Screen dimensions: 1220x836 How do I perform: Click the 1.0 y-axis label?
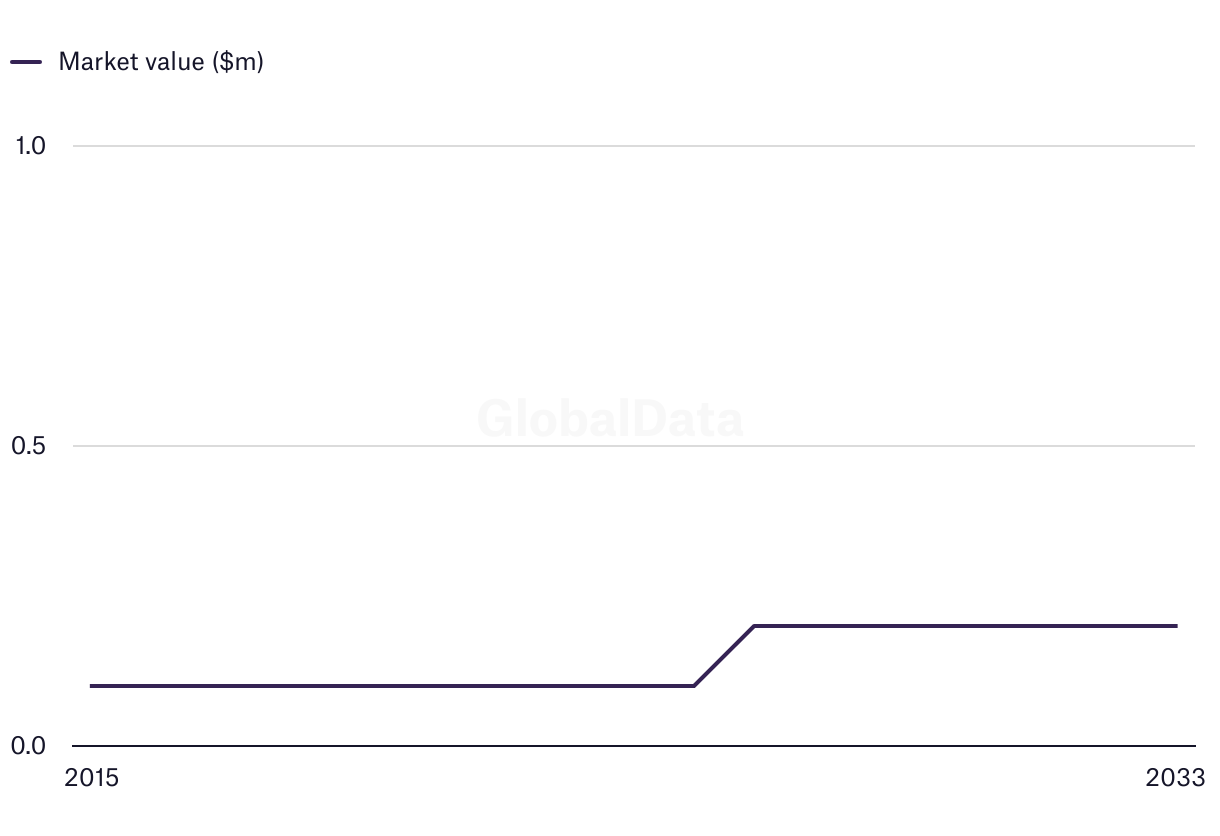pos(30,146)
